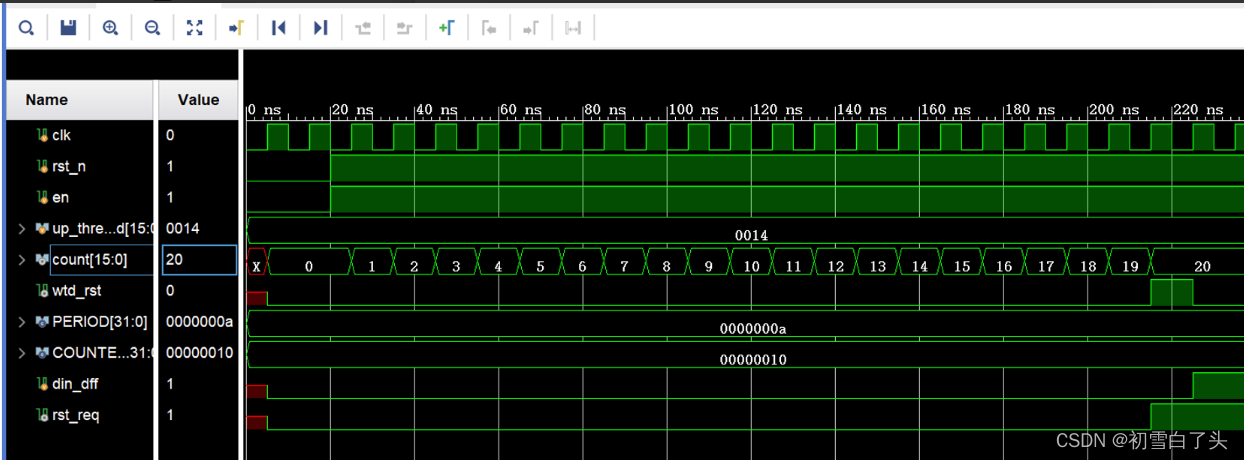
Task: Expand the COUNTE...31:0 bus signal
Action: click(22, 353)
